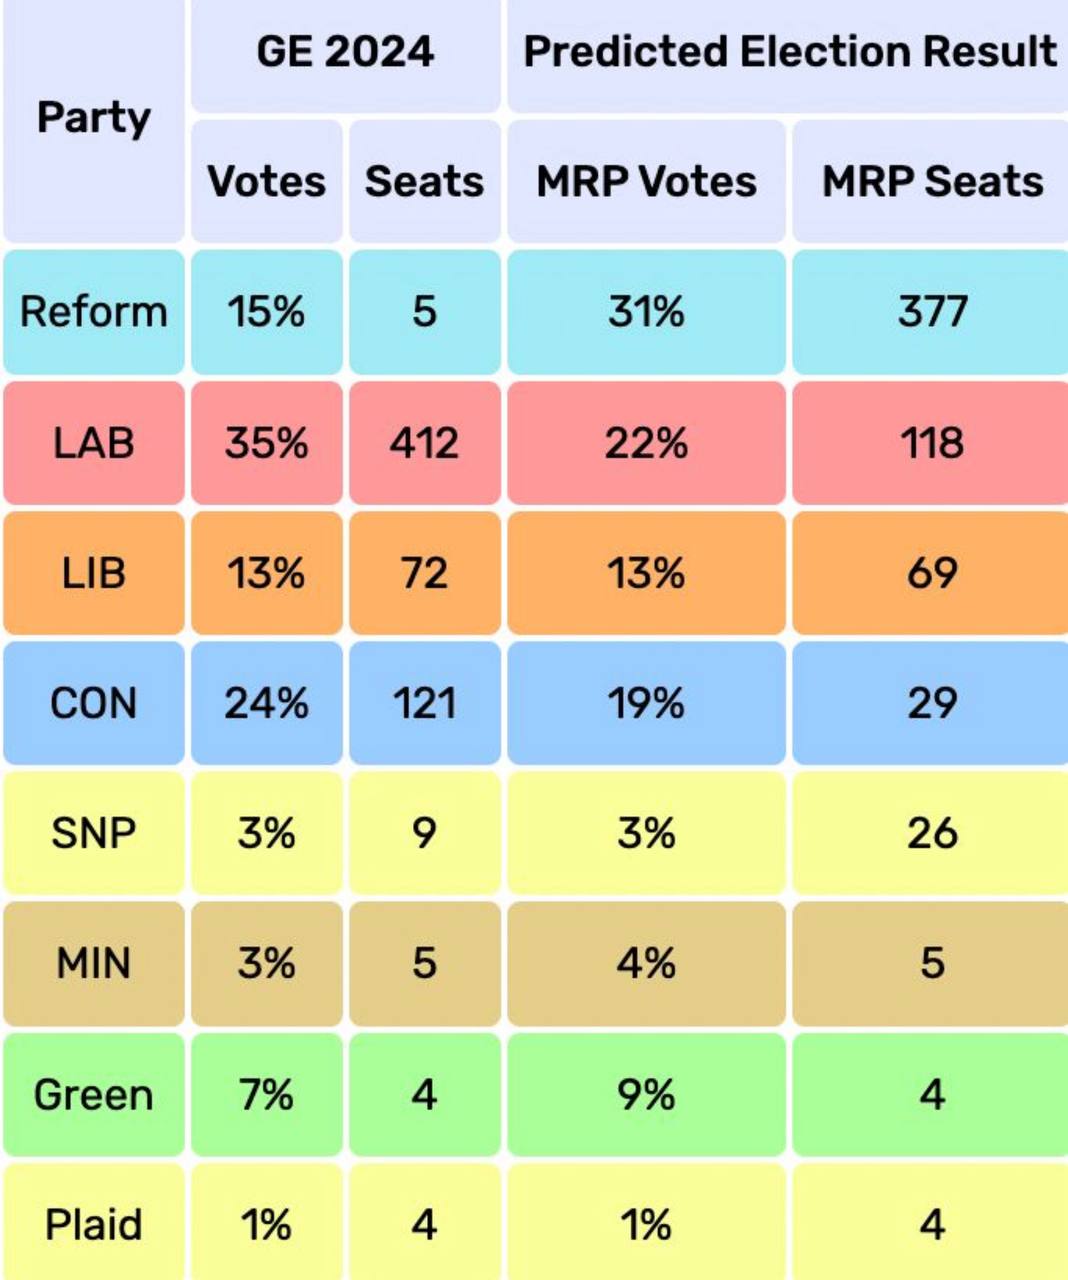This screenshot has height=1280, width=1068.
Task: Click the CON party row label
Action: coord(93,703)
